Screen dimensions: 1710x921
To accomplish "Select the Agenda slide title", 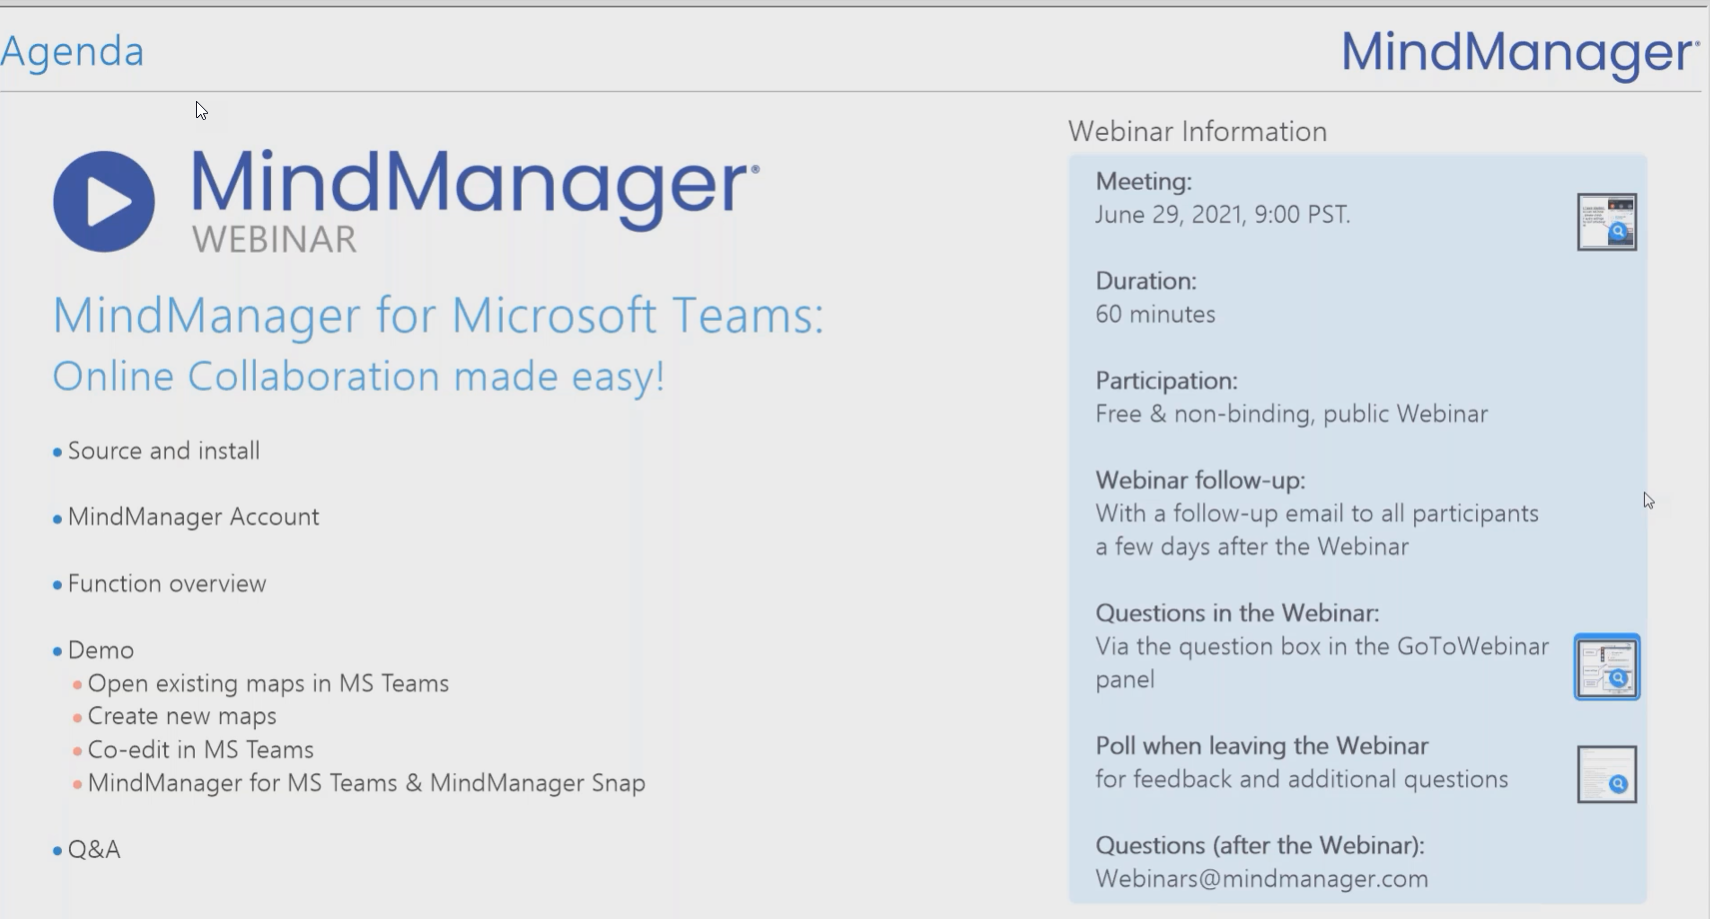I will (x=73, y=51).
